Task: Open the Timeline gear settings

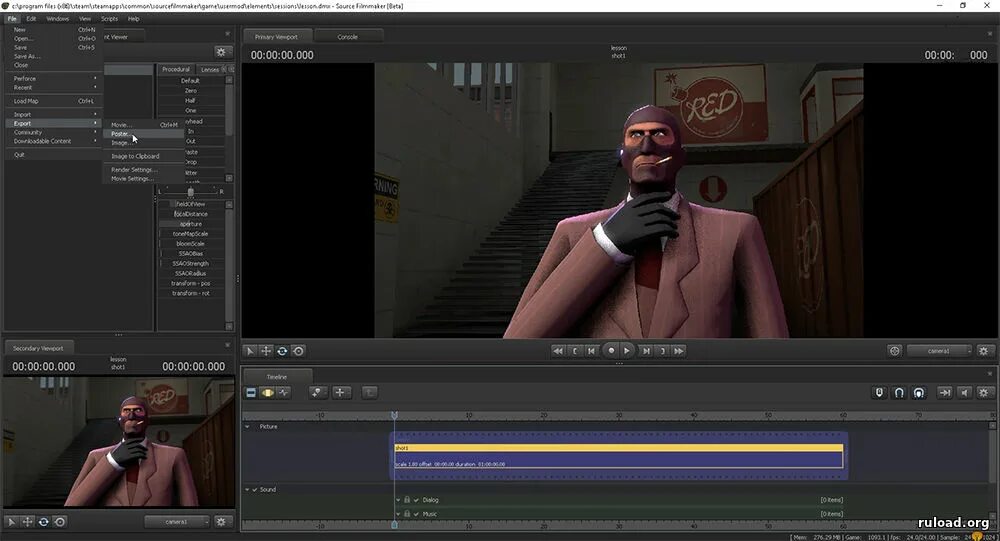Action: tap(983, 392)
